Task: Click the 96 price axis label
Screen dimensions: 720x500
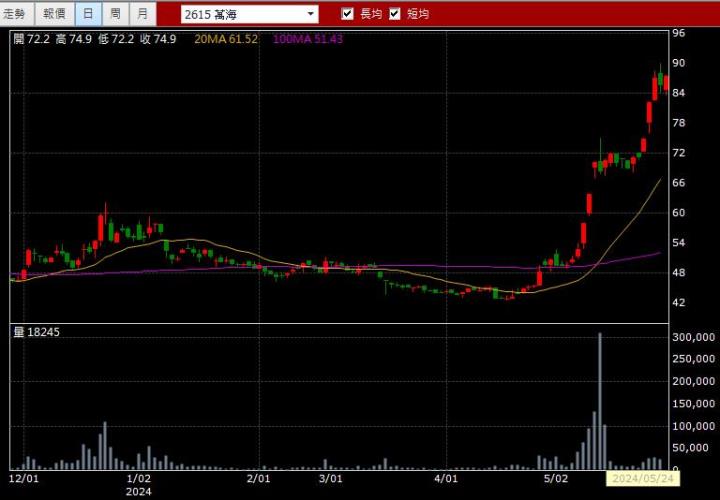Action: [x=678, y=33]
